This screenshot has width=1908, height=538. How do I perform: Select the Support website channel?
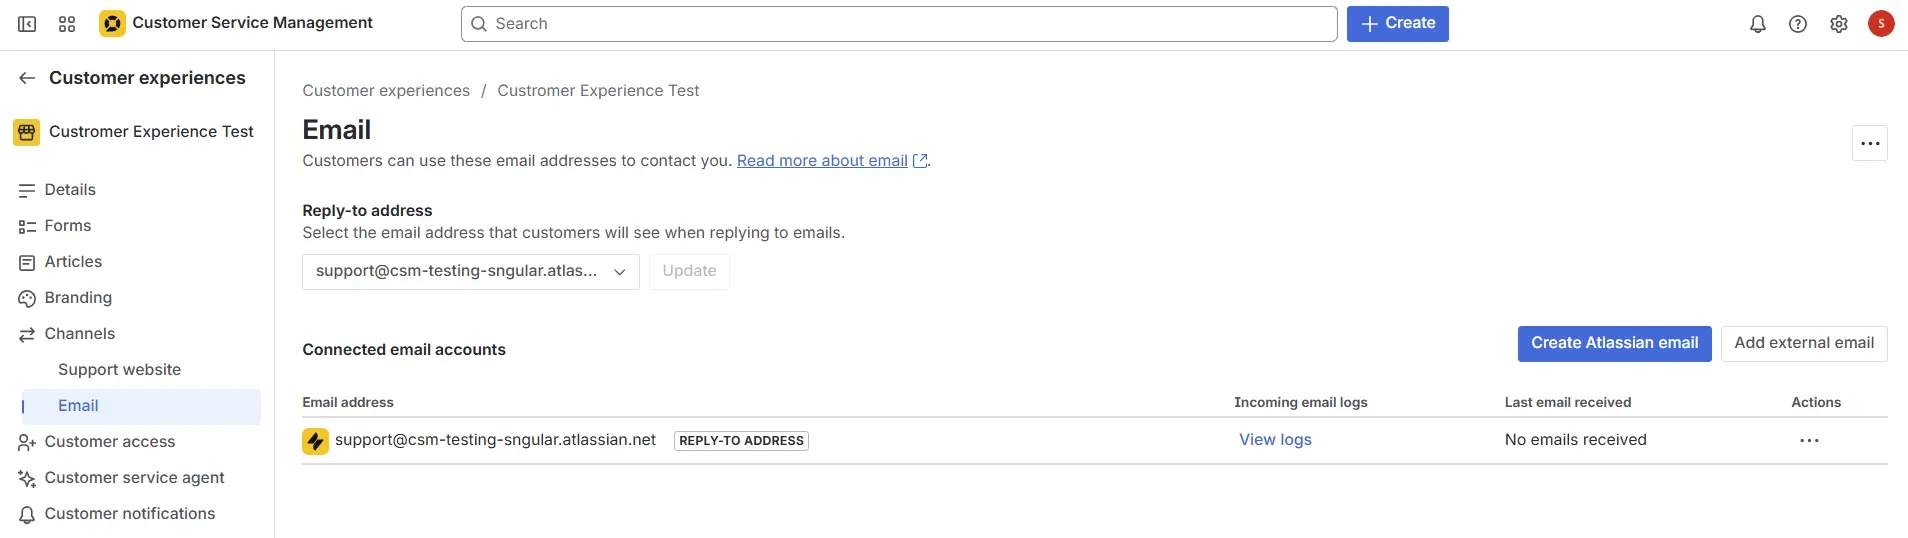tap(119, 370)
